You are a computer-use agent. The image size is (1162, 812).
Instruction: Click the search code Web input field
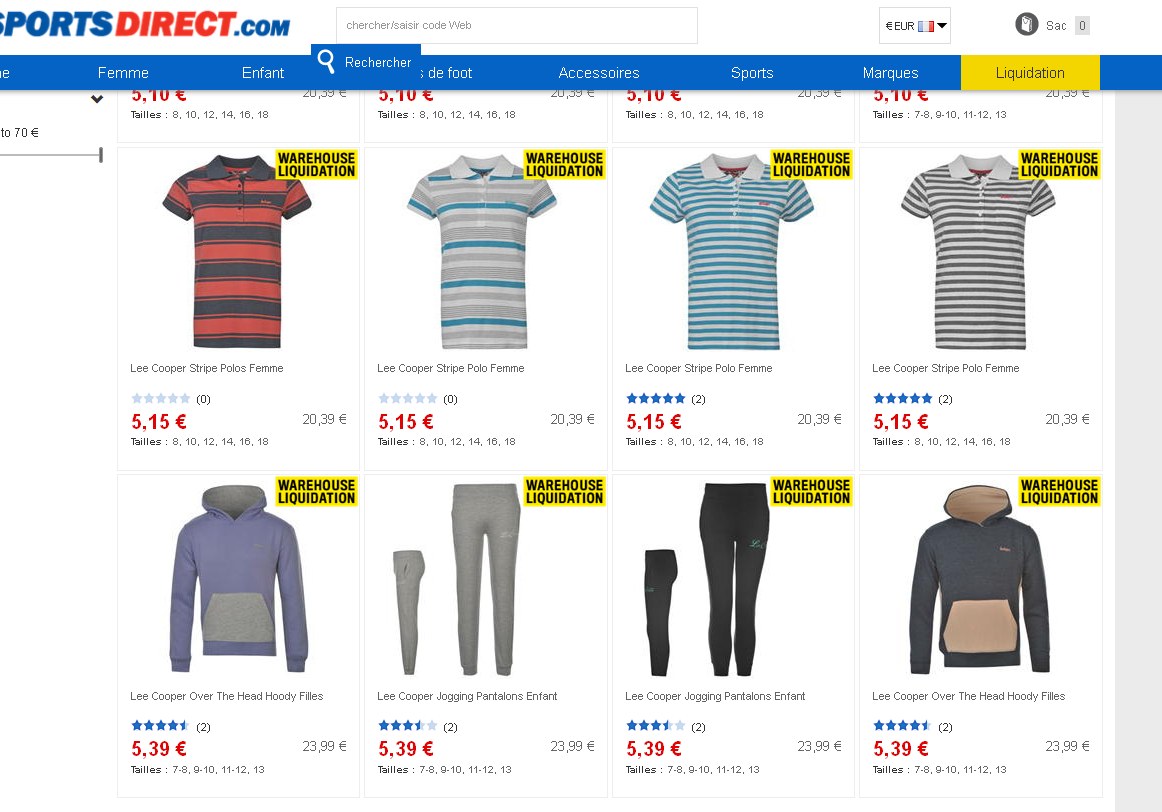point(517,25)
